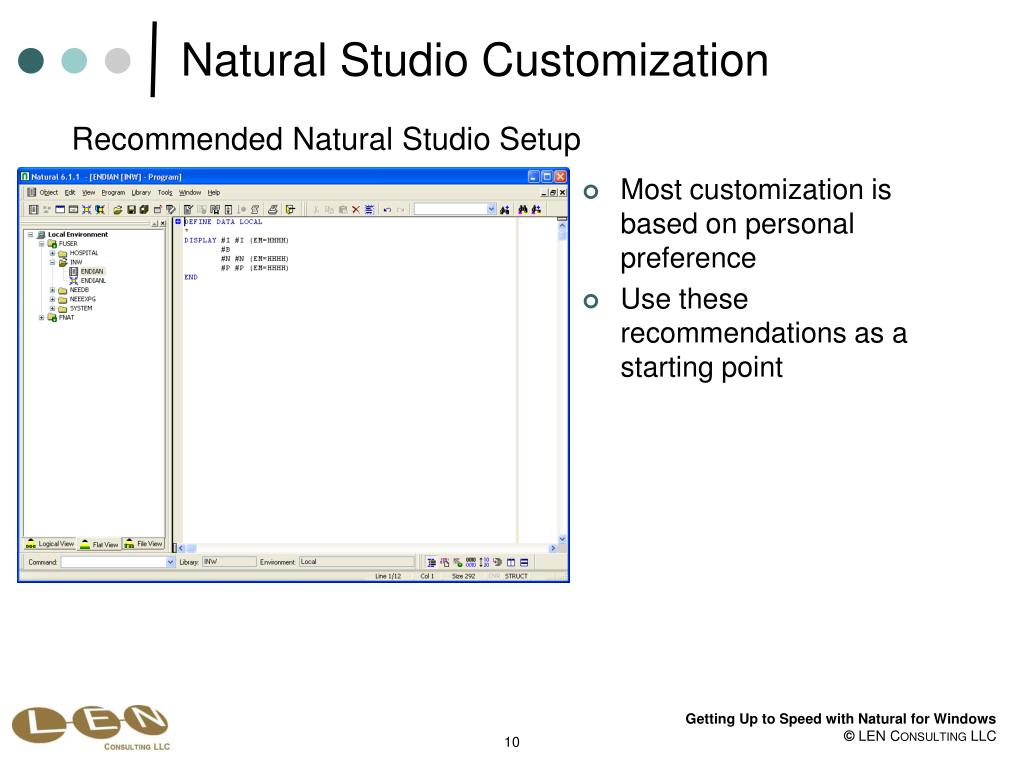
Task: Click the copy icon in toolbar
Action: click(329, 210)
